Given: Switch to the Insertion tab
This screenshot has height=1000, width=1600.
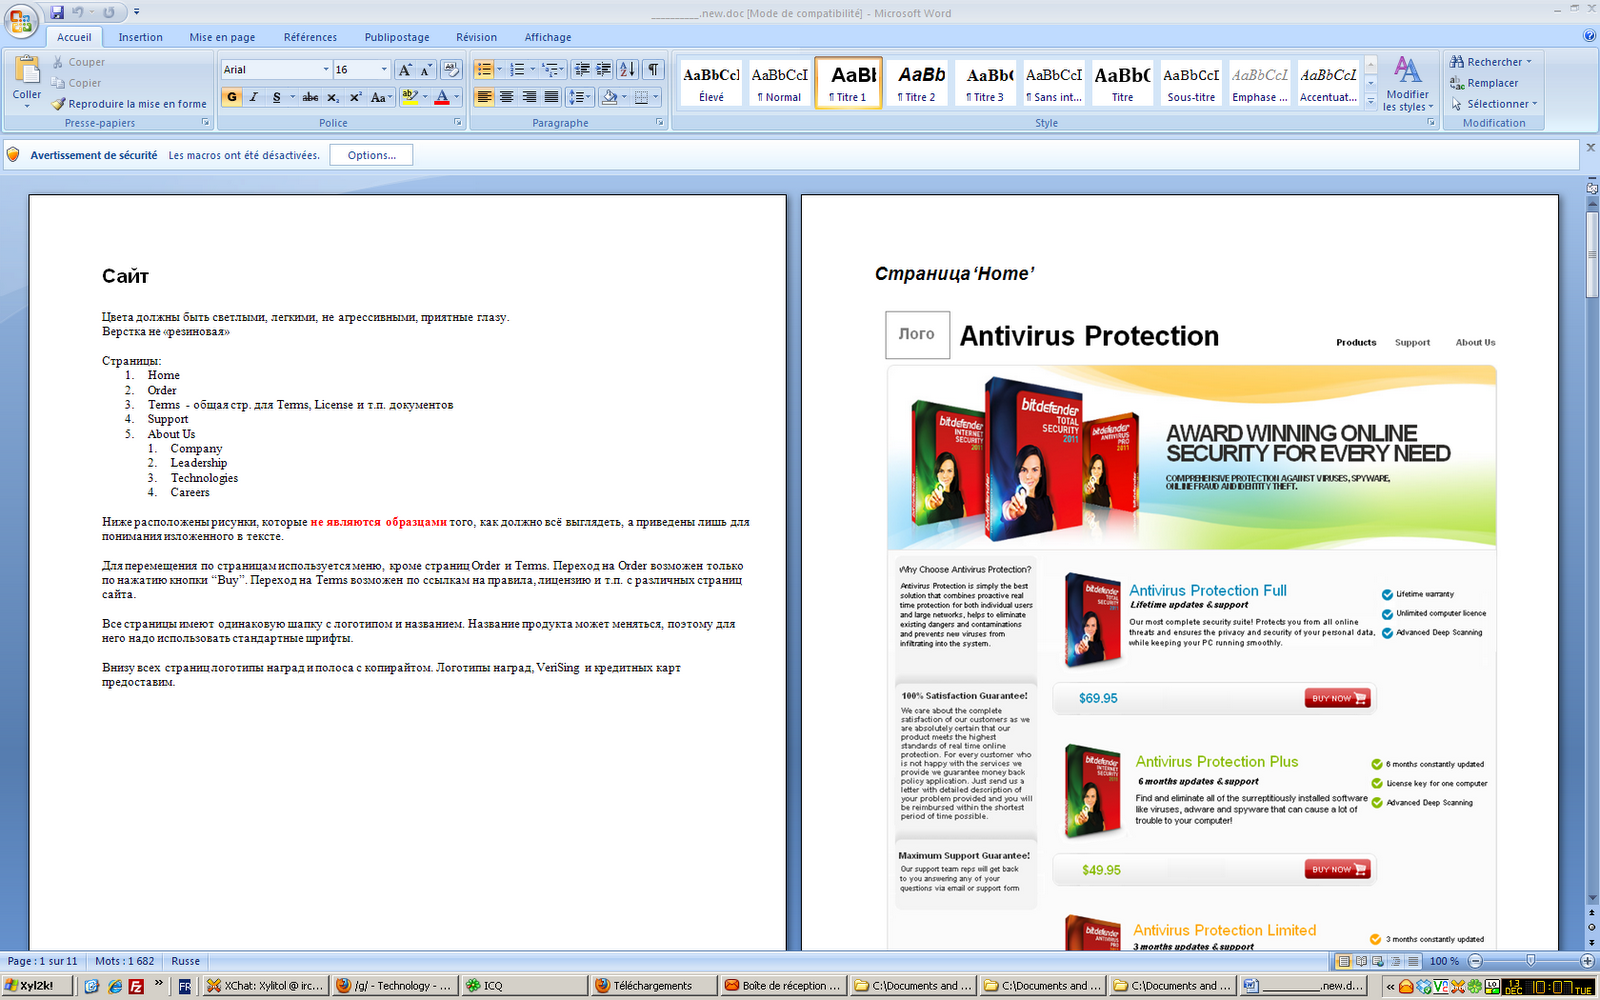Looking at the screenshot, I should 140,37.
